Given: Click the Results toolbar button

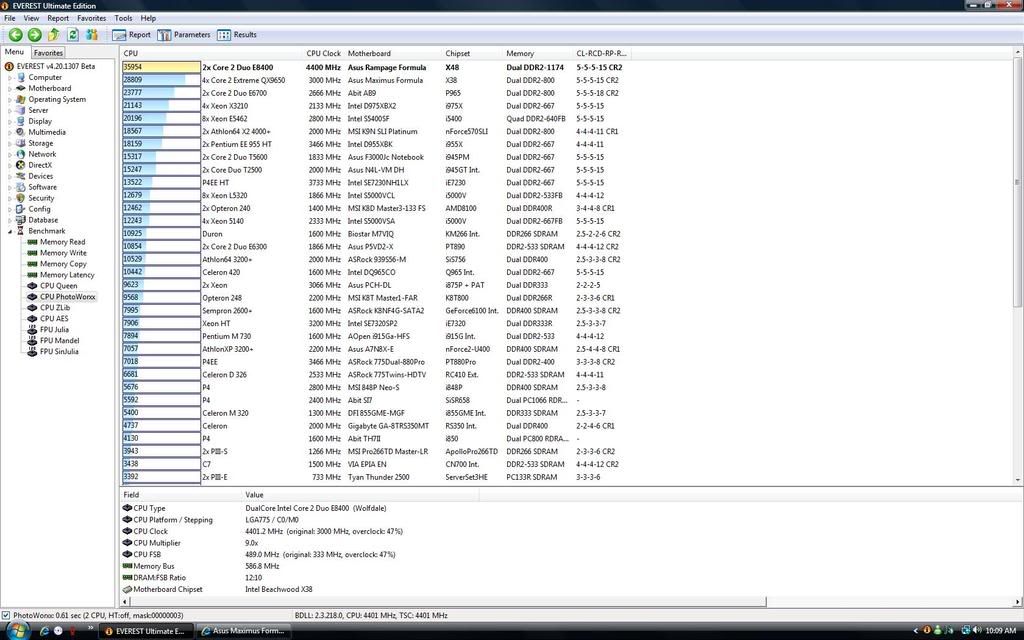Looking at the screenshot, I should (x=237, y=35).
